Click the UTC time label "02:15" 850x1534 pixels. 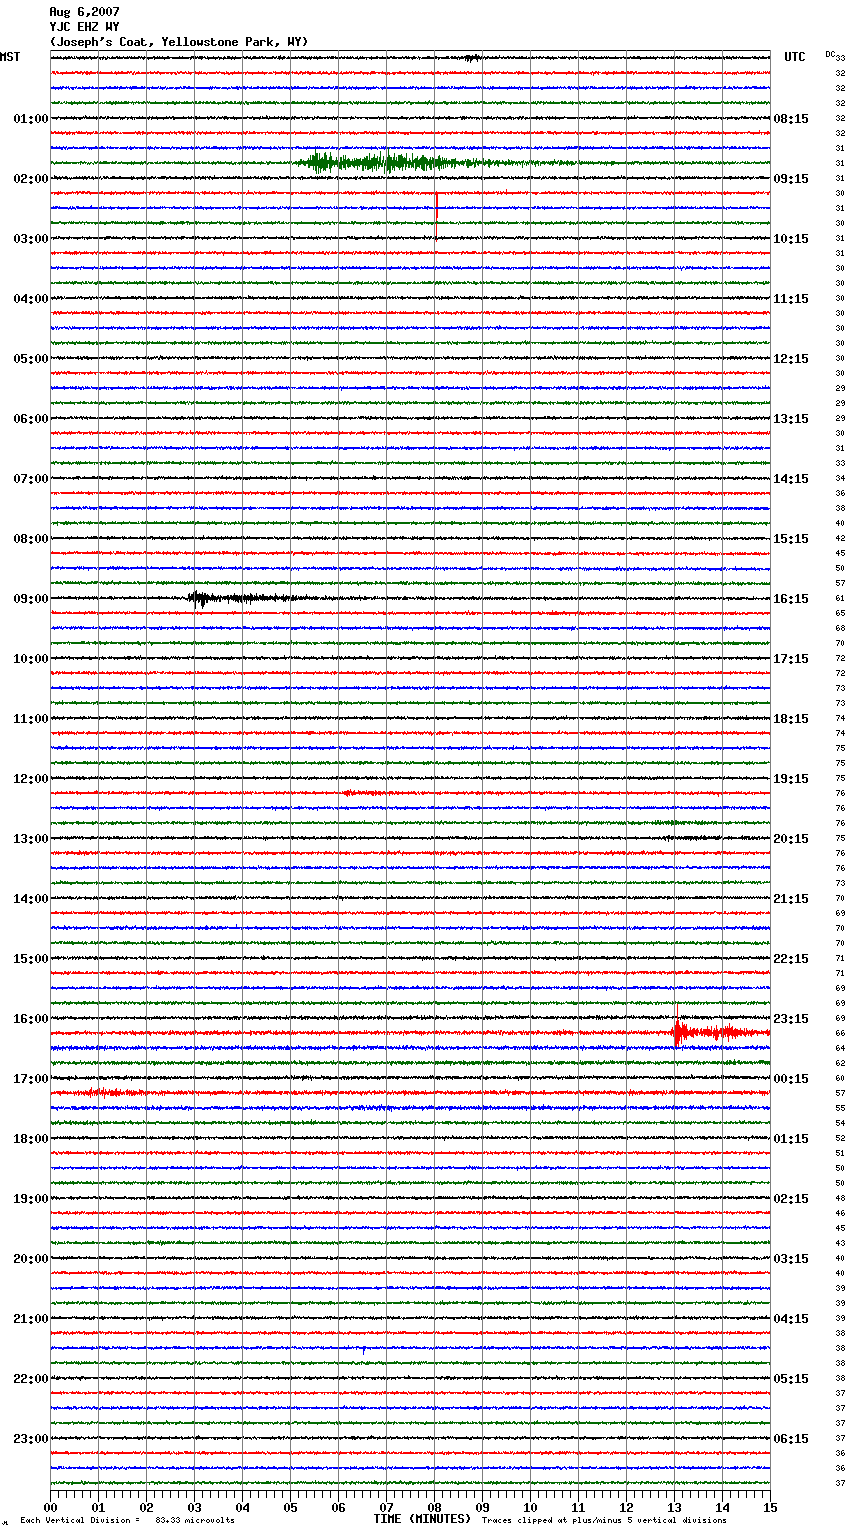(791, 1199)
